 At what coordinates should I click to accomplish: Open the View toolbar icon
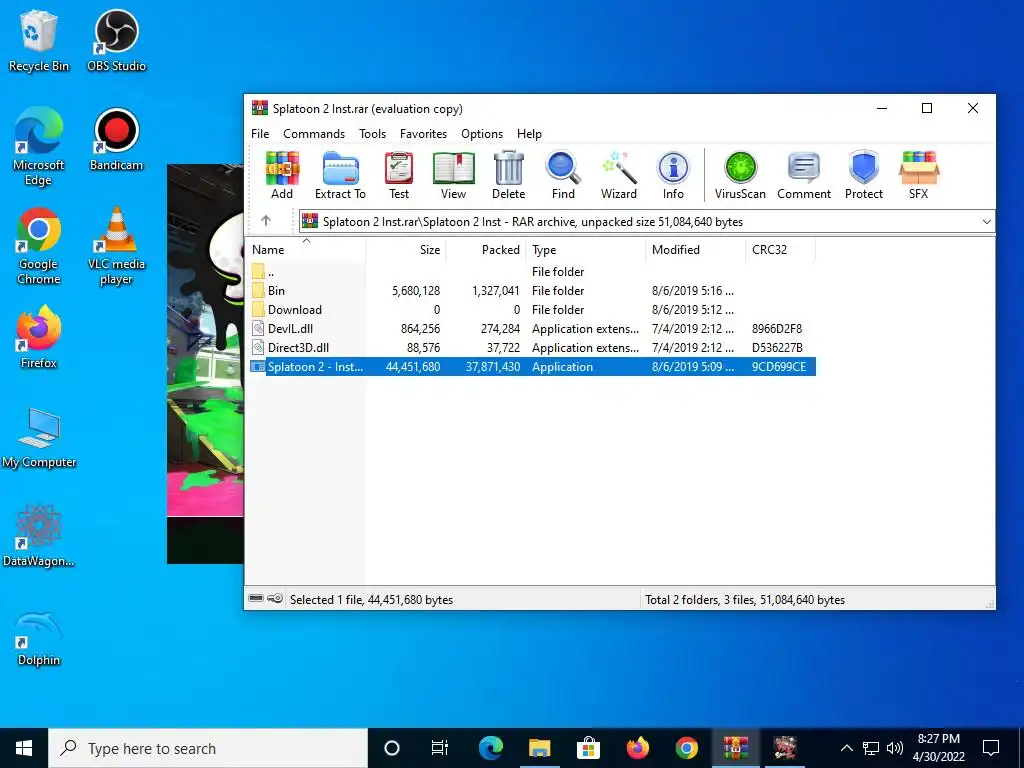[x=453, y=175]
